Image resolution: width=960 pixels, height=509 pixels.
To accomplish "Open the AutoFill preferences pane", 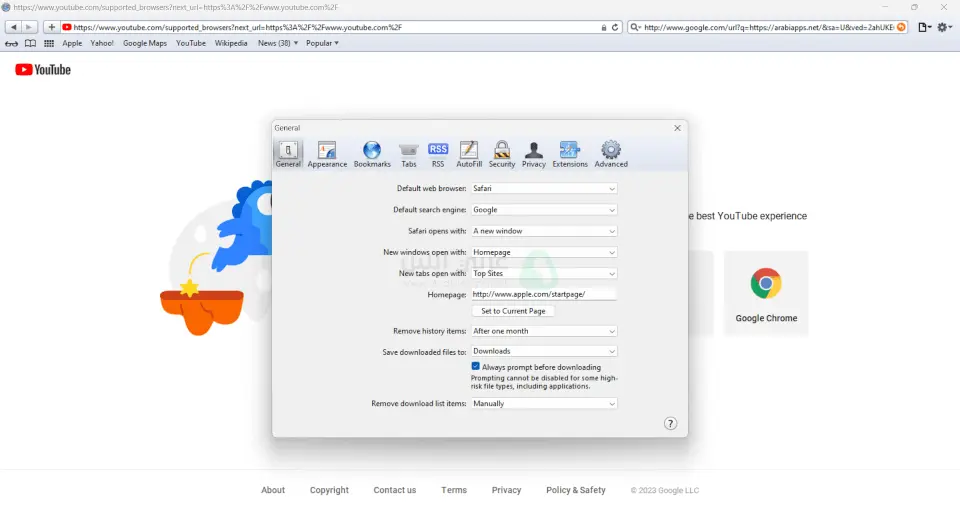I will (469, 154).
